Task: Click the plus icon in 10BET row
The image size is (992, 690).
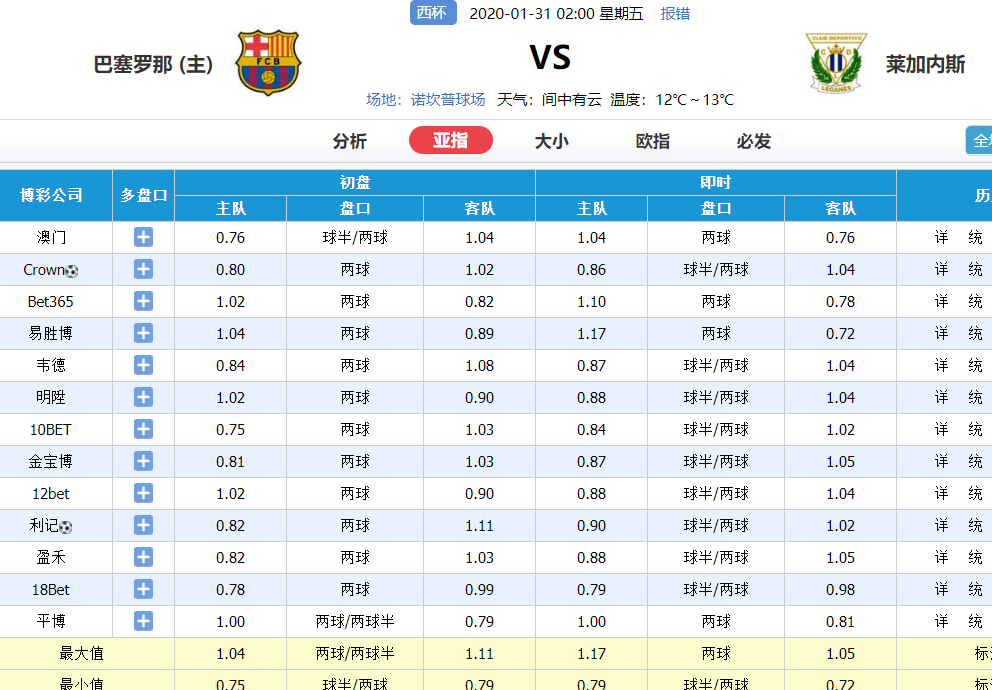Action: 143,429
